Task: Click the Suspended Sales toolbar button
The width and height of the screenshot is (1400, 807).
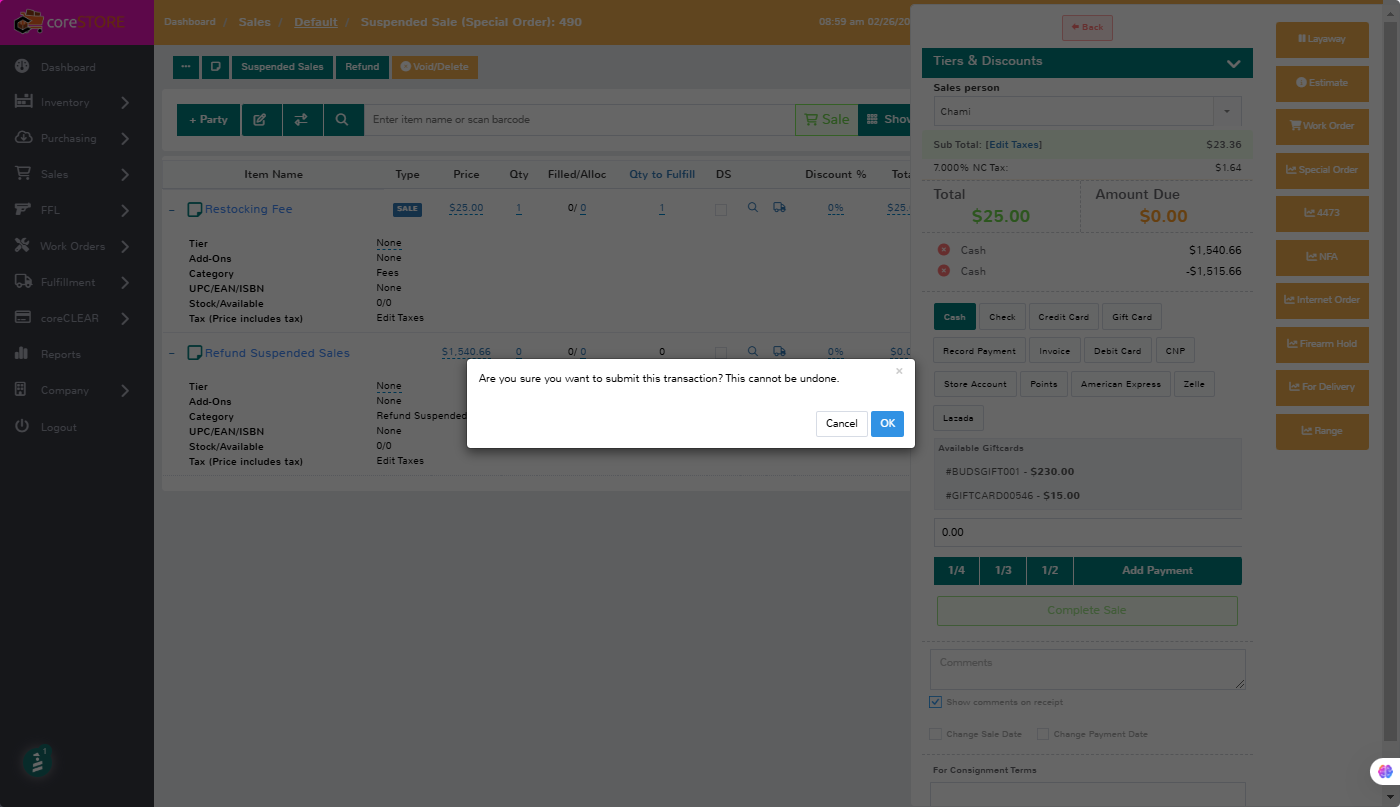Action: click(x=282, y=67)
